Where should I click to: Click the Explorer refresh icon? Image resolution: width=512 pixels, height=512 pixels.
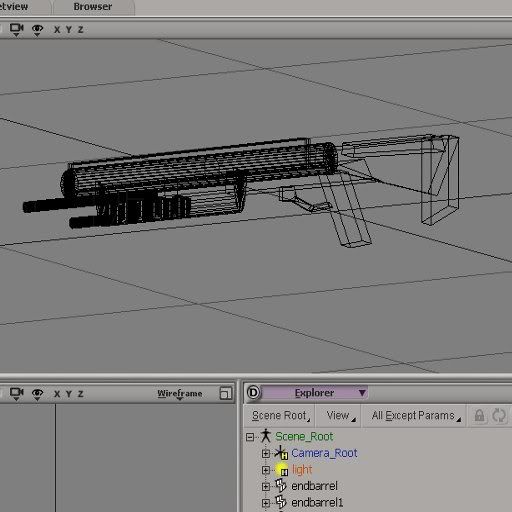point(499,416)
